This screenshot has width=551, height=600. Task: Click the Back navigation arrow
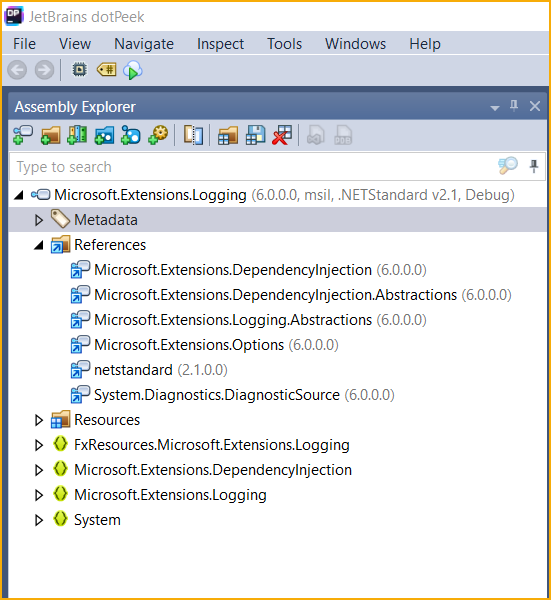tap(17, 70)
